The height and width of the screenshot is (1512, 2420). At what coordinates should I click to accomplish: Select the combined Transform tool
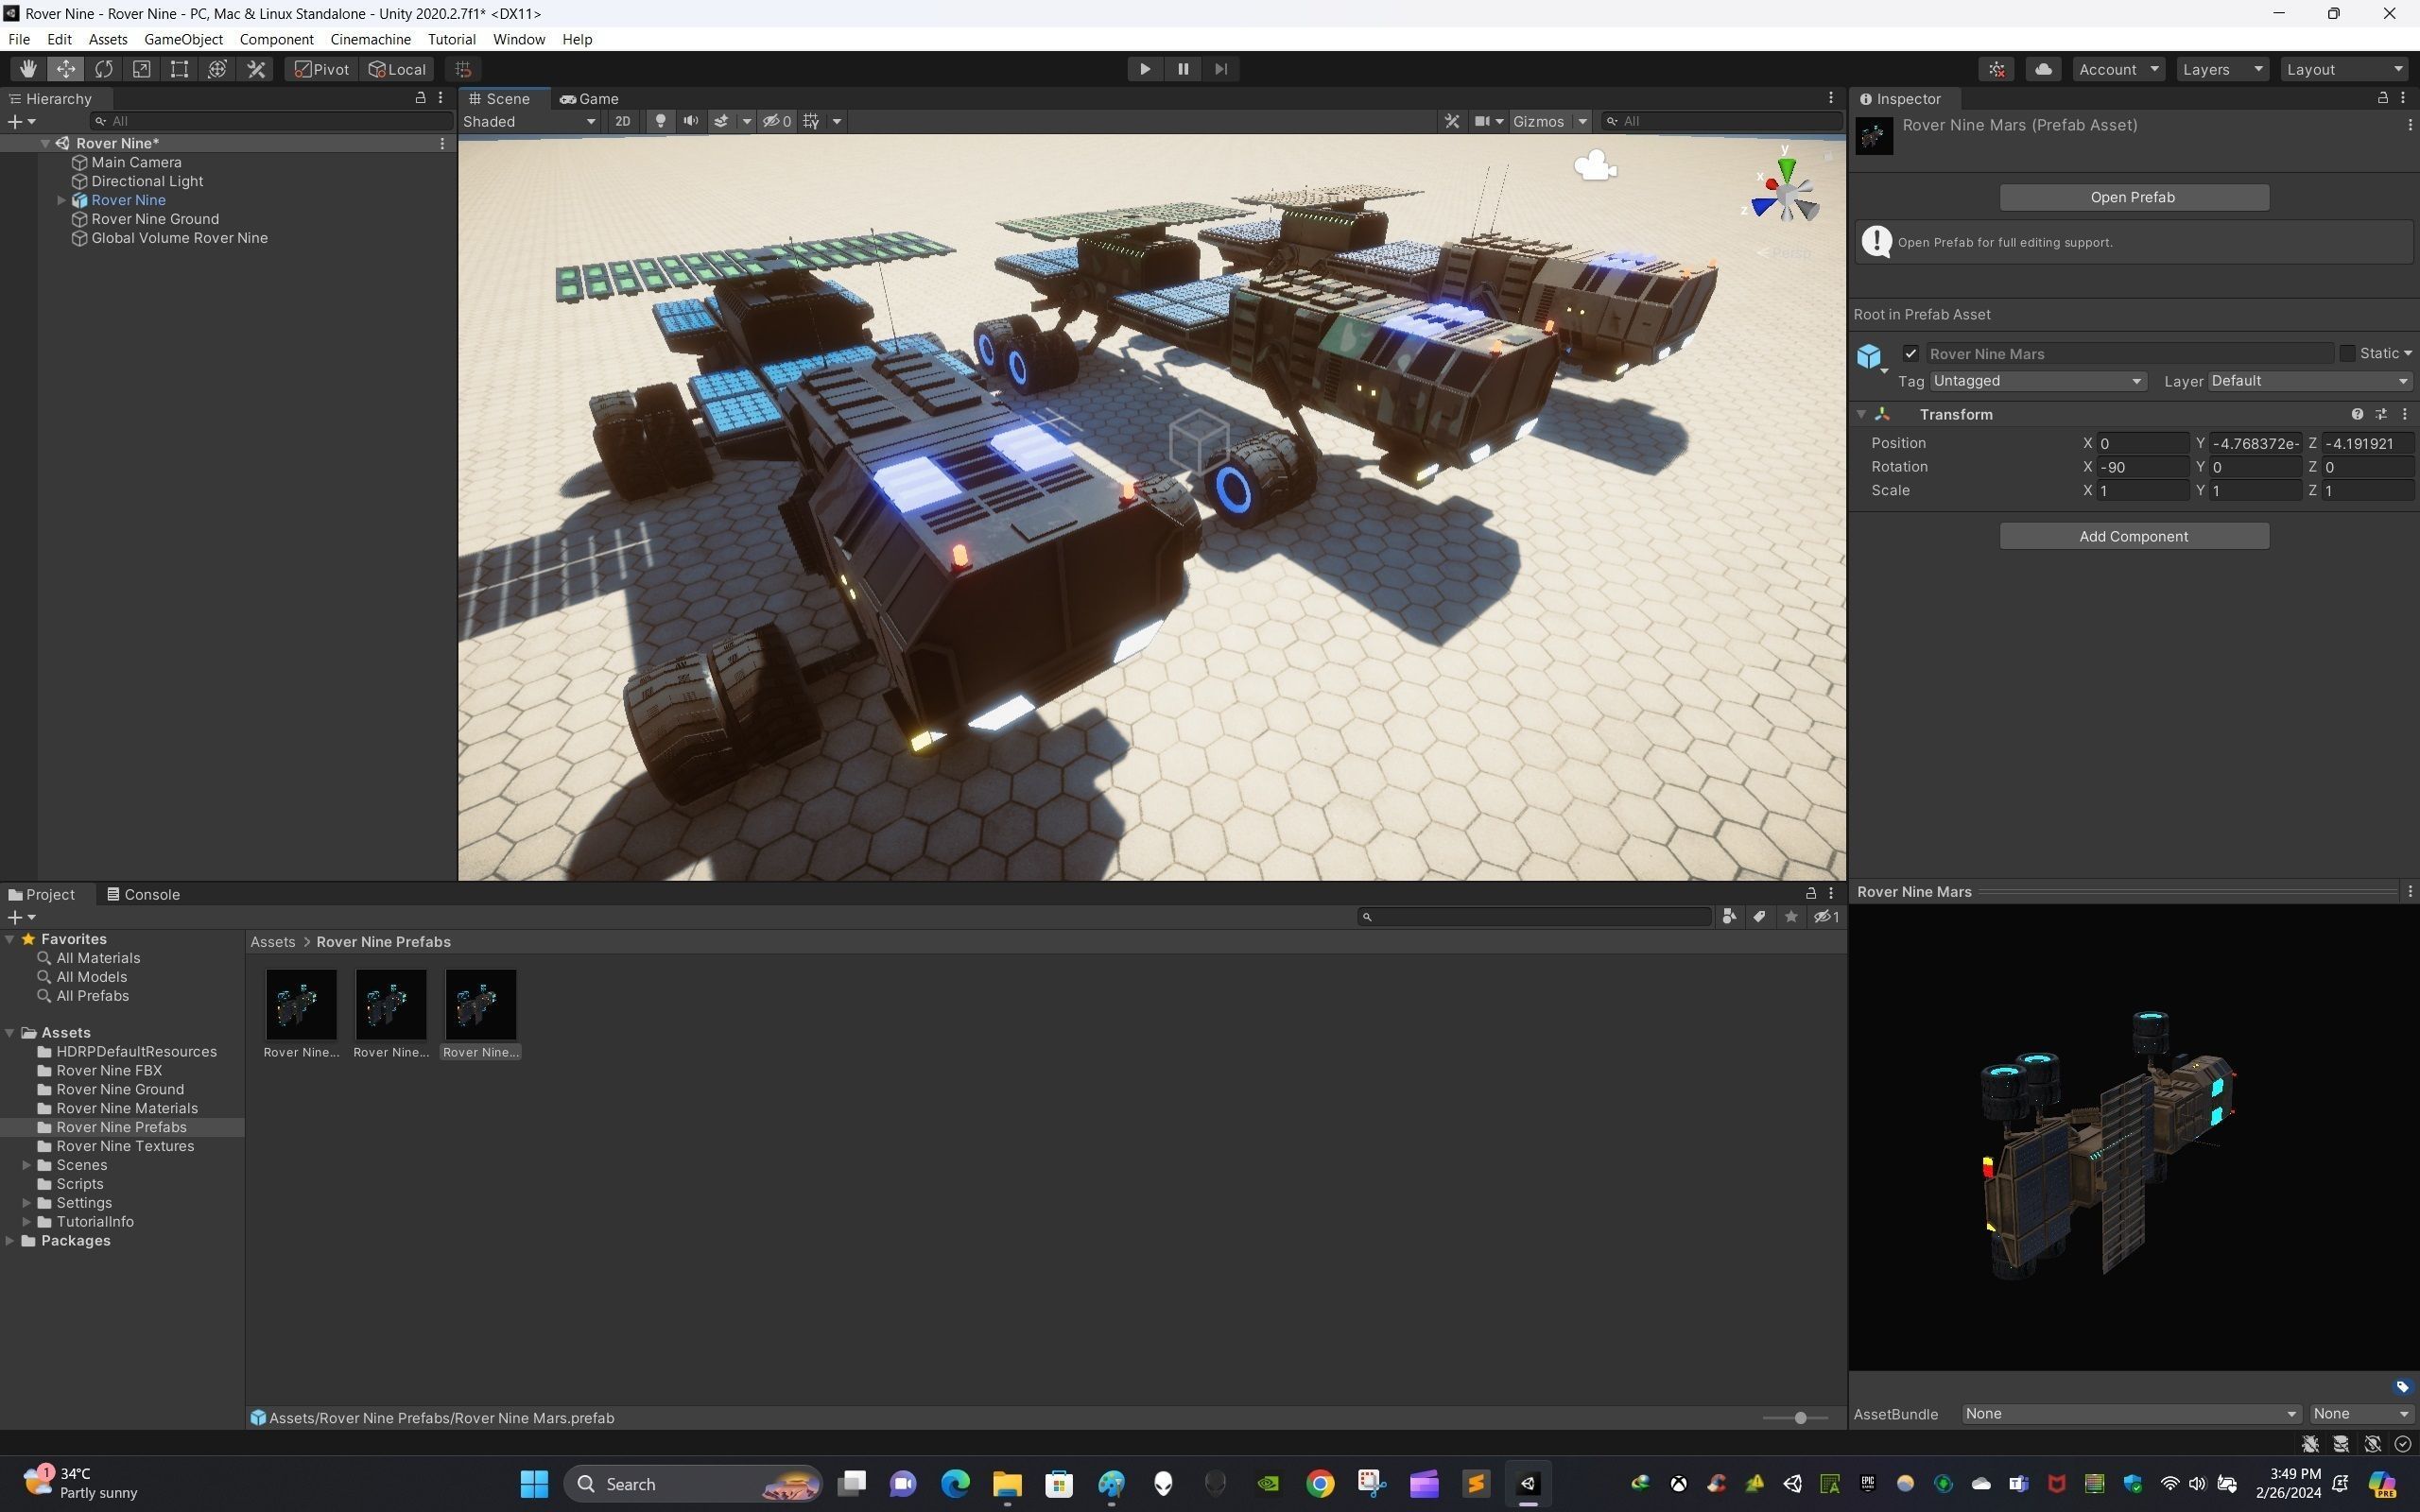tap(217, 69)
